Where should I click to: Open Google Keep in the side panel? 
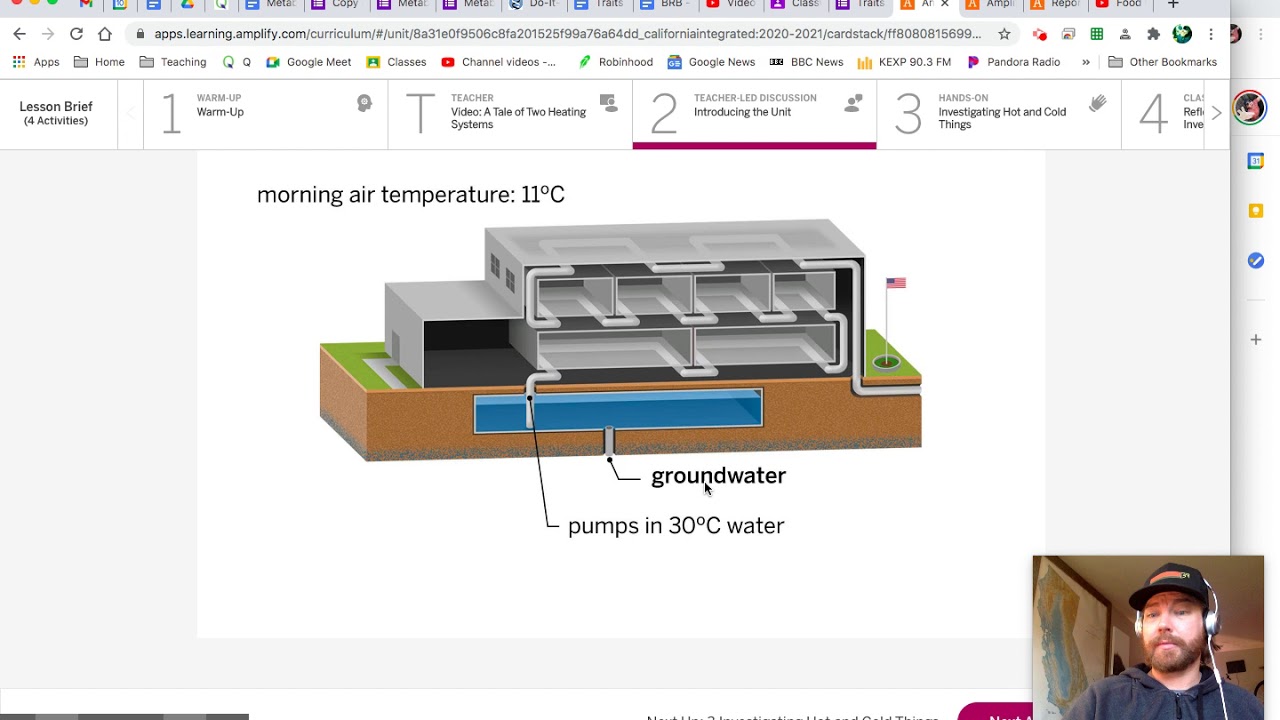point(1255,211)
